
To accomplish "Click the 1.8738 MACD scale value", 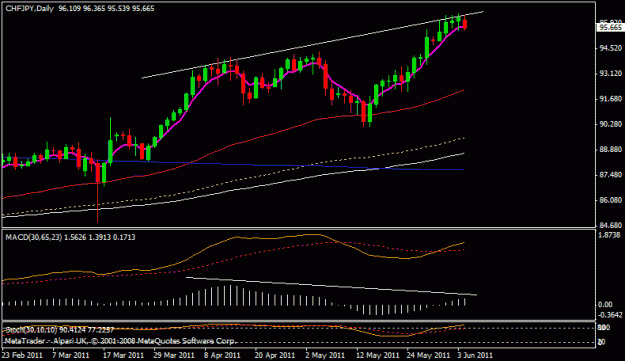I will pos(609,235).
